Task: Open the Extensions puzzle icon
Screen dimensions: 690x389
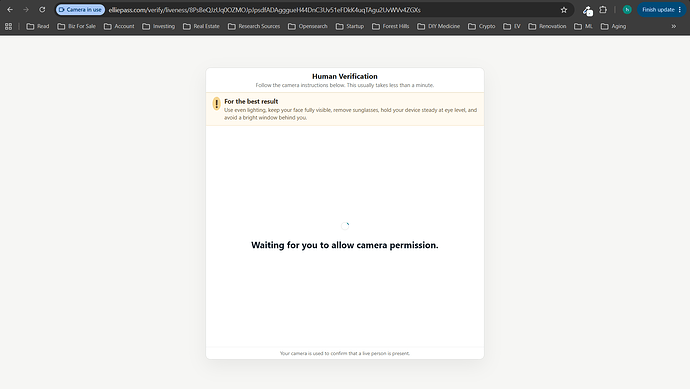Action: 603,10
